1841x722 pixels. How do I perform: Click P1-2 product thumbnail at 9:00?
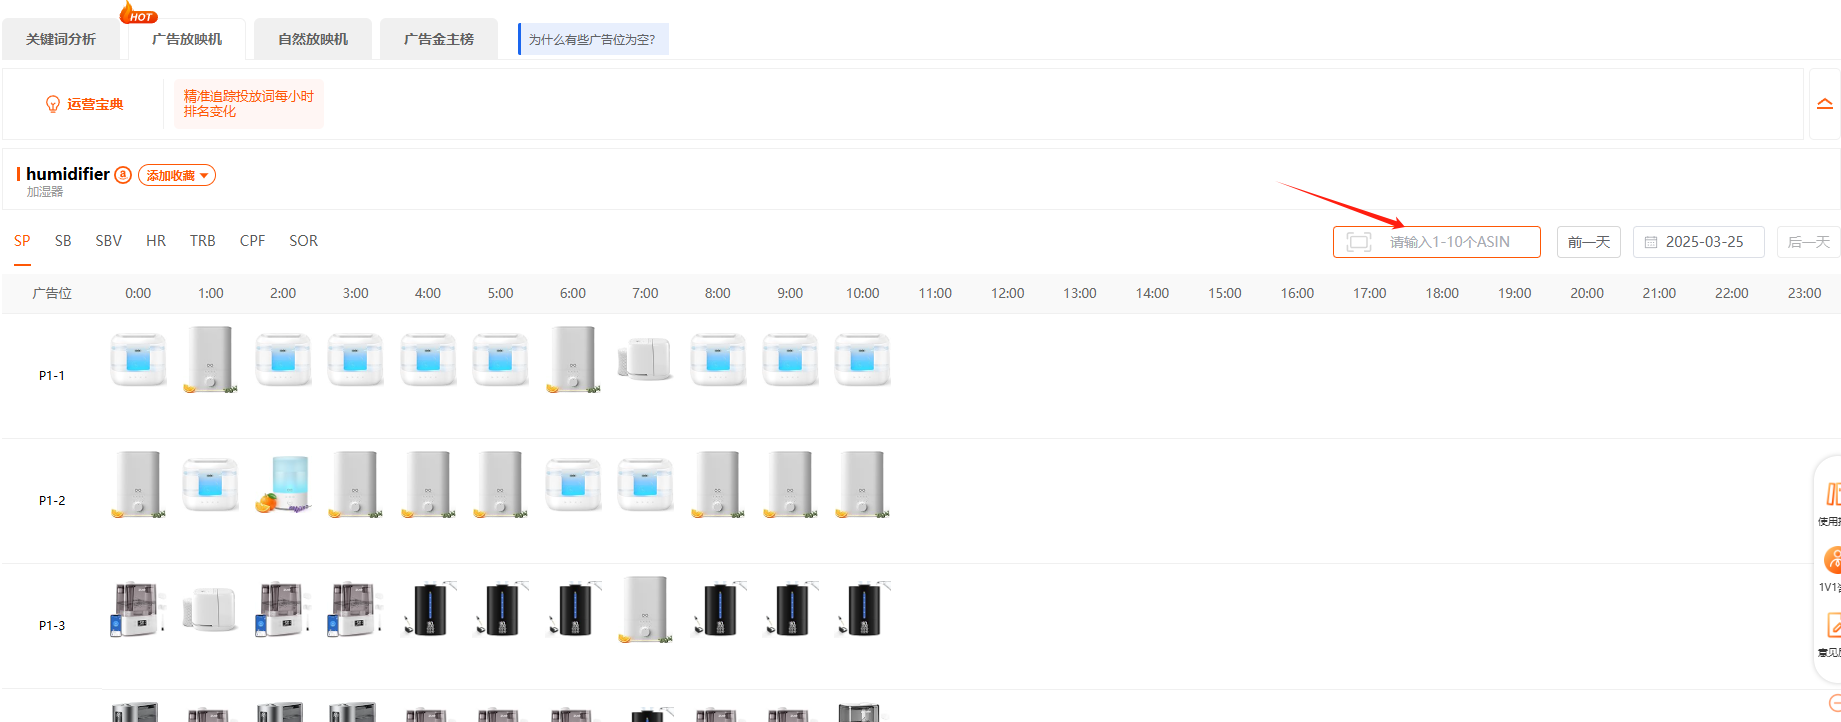[790, 484]
